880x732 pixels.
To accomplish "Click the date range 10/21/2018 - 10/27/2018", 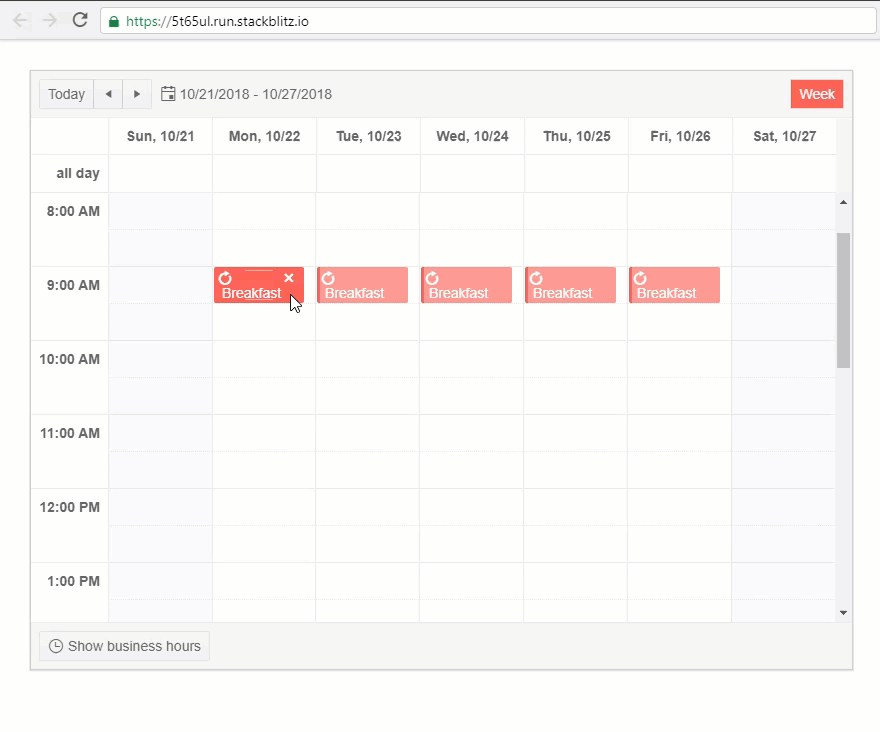I will (256, 94).
